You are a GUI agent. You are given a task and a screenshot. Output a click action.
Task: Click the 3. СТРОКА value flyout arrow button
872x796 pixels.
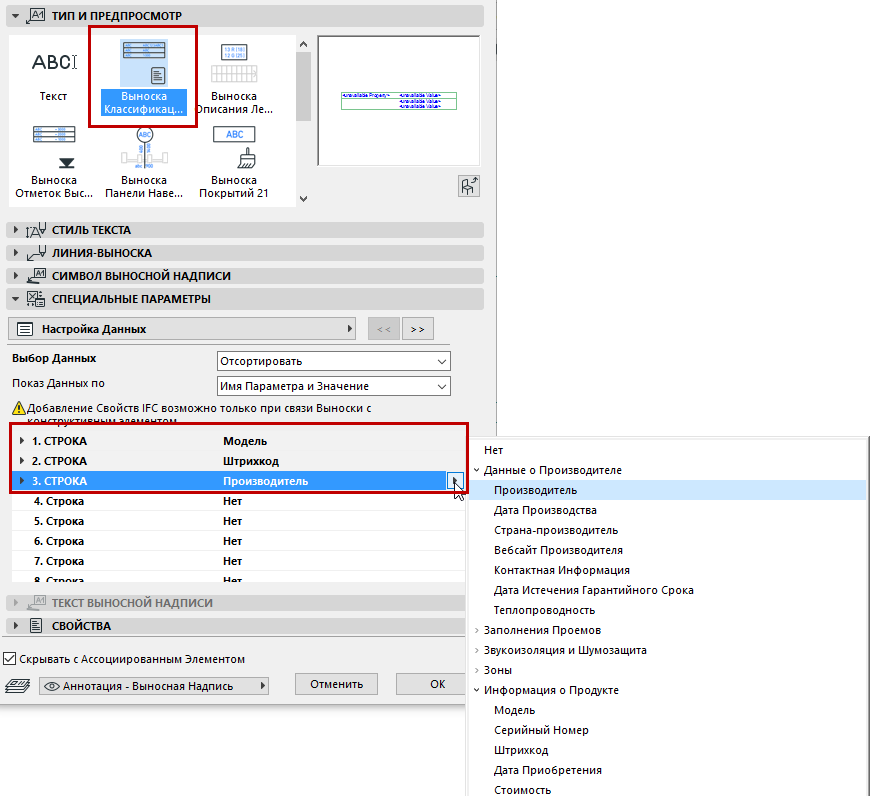[x=455, y=481]
